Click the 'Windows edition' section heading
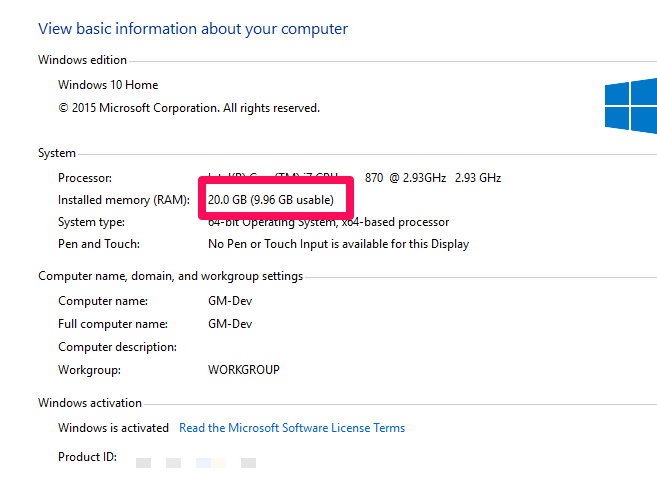657x489 pixels. pos(82,60)
